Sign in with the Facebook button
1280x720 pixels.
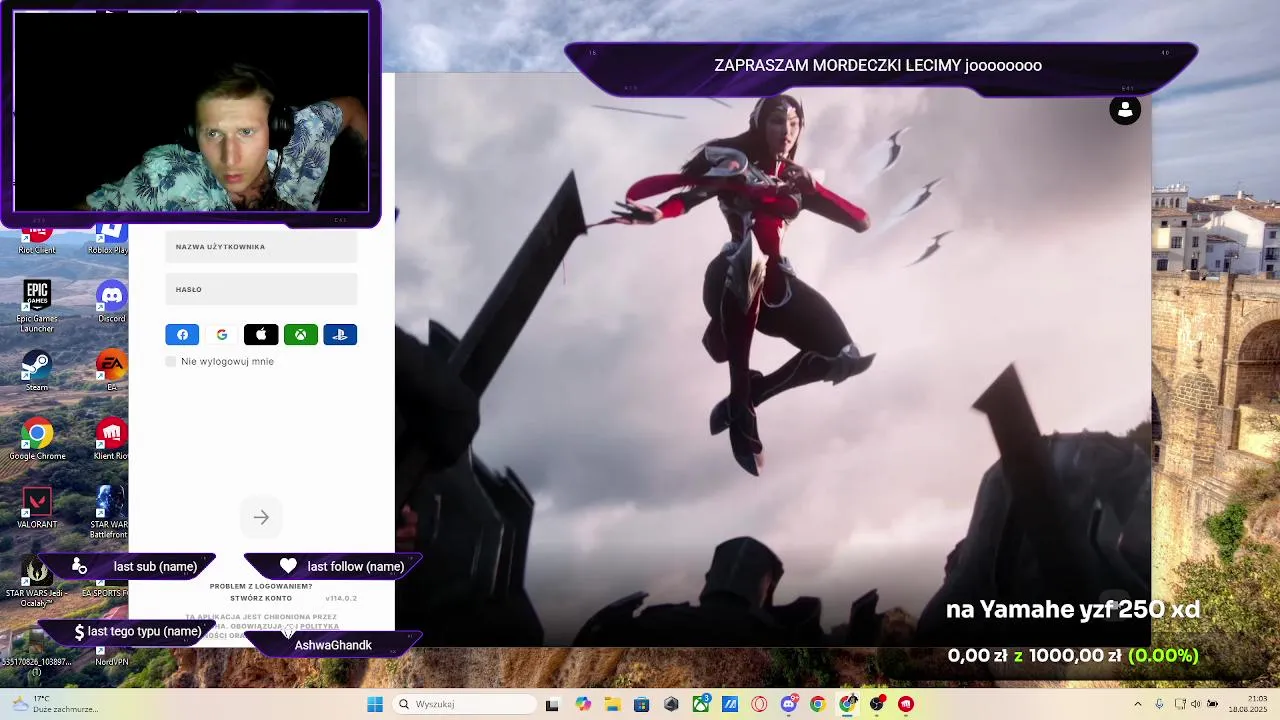click(182, 335)
